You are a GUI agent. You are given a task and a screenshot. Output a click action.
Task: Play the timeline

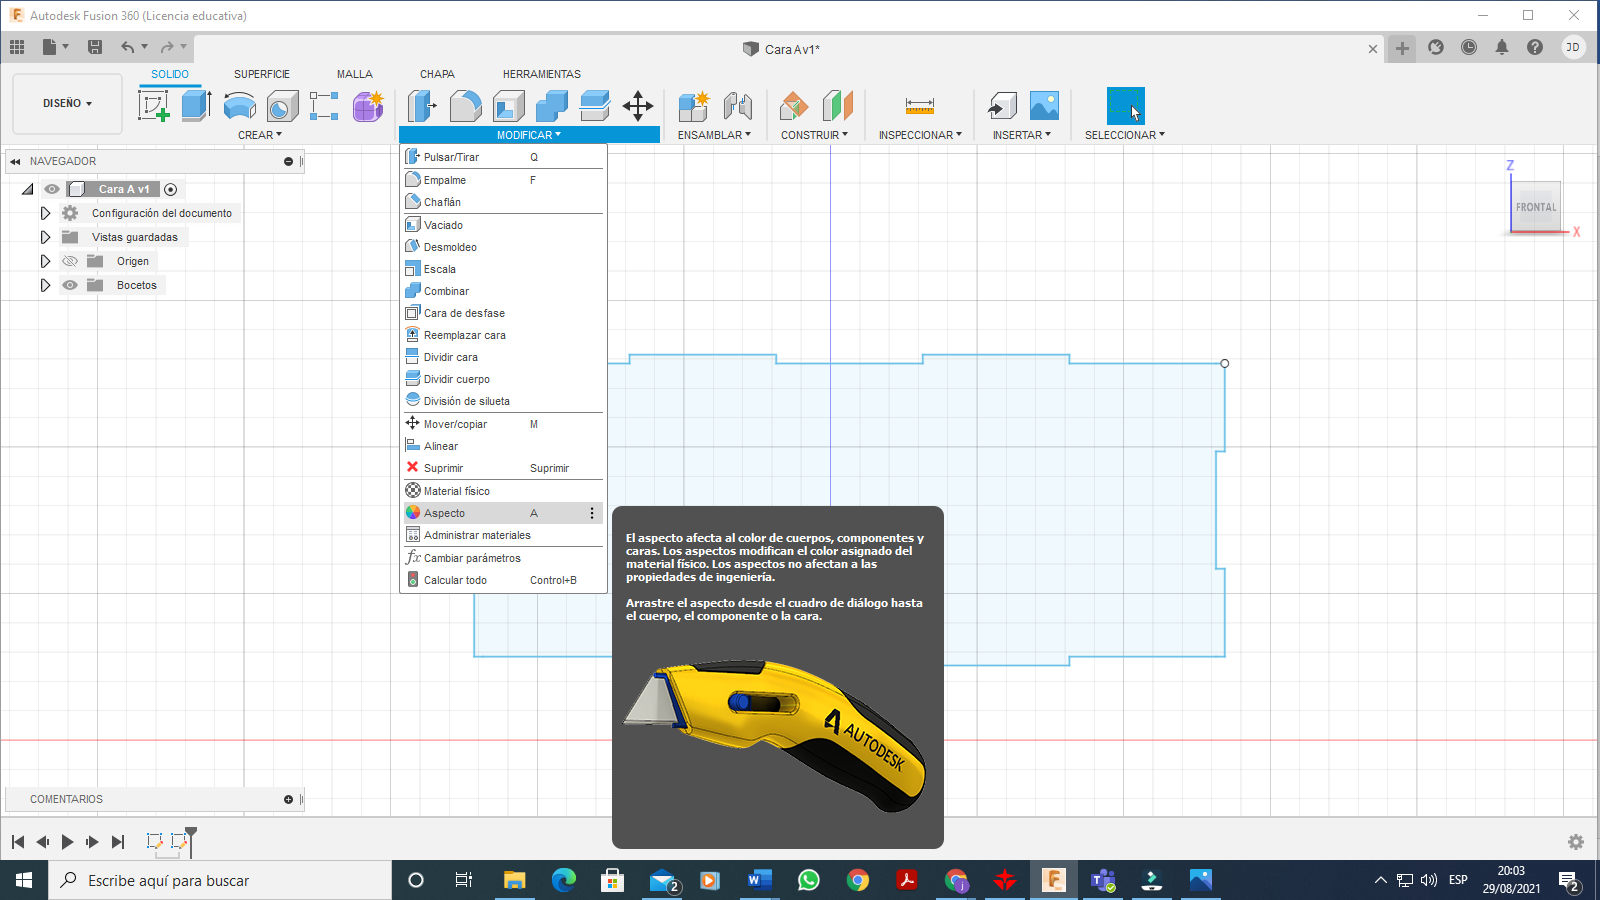(67, 842)
